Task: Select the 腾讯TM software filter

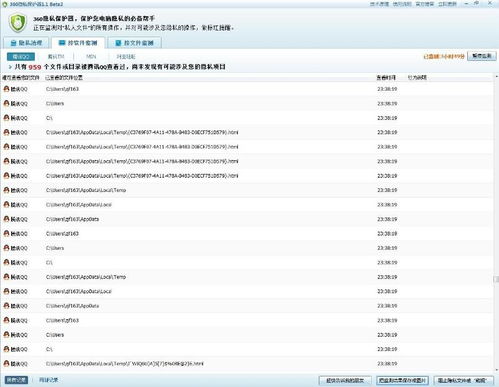Action: (x=56, y=57)
